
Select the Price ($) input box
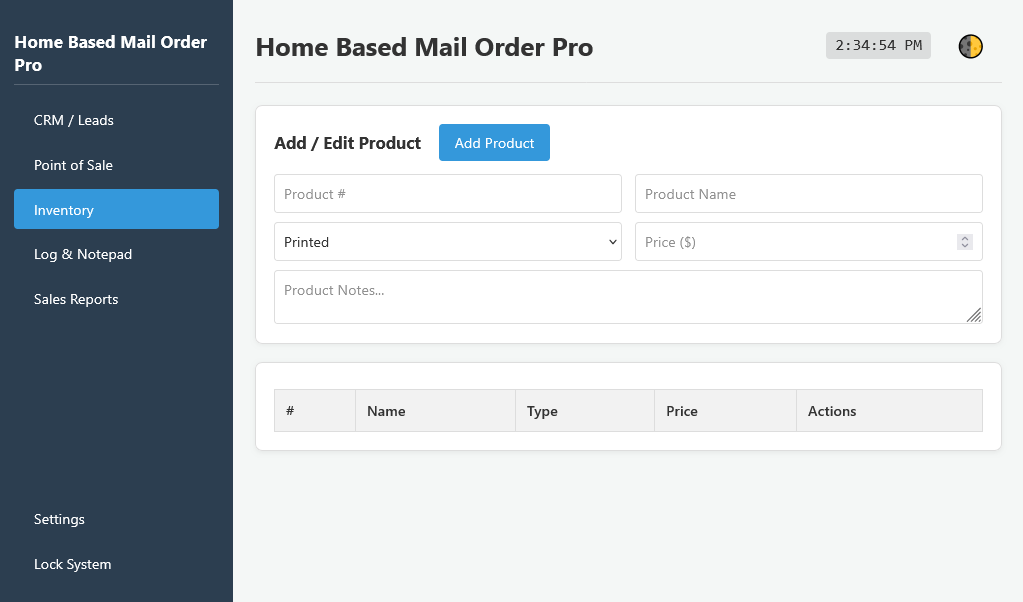[x=795, y=242]
